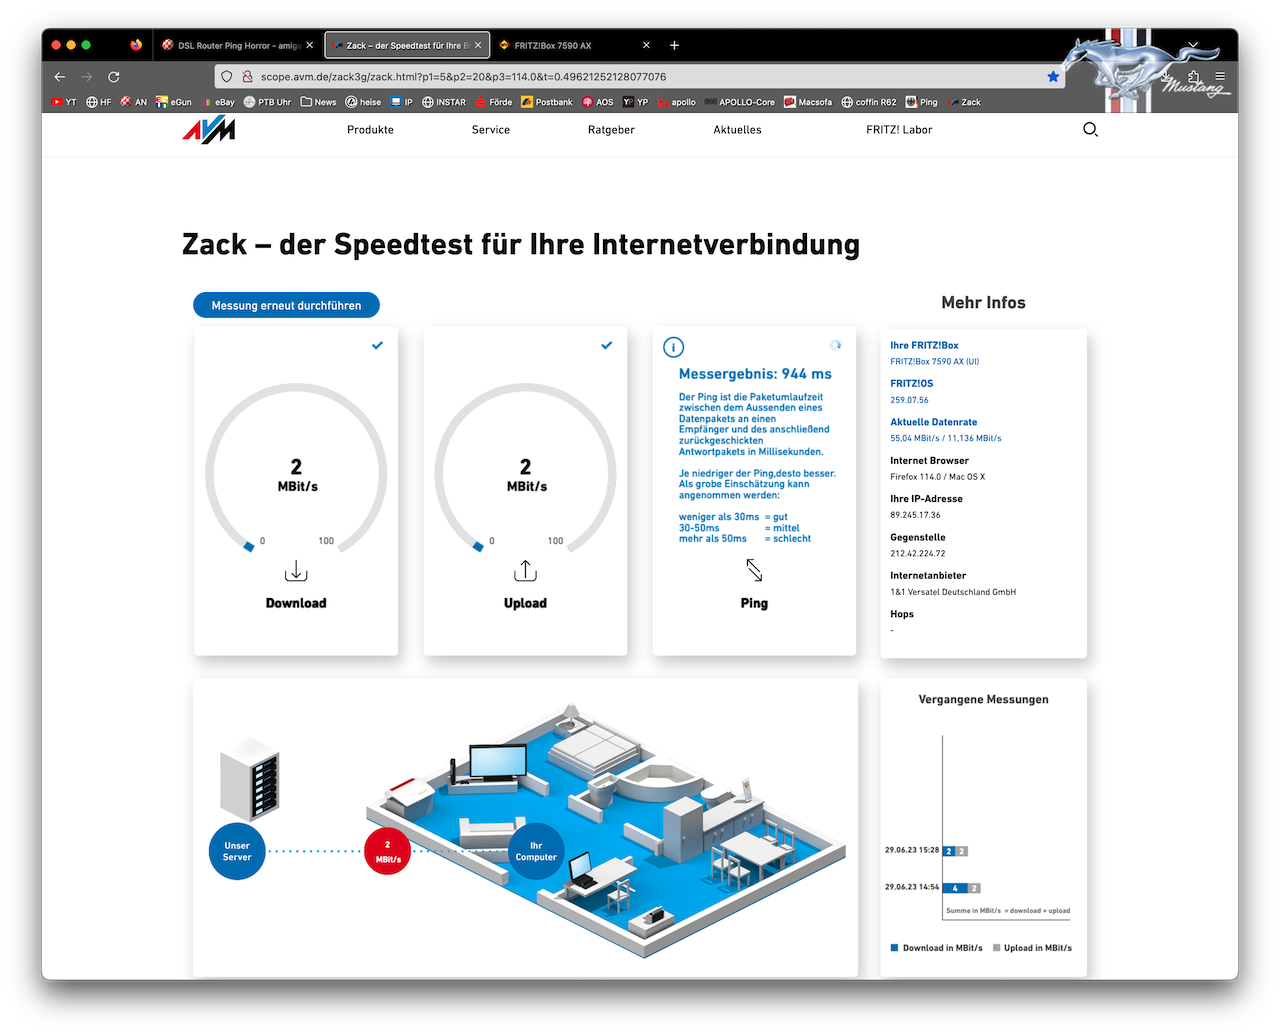
Task: Click the ping info circle icon
Action: click(x=674, y=347)
